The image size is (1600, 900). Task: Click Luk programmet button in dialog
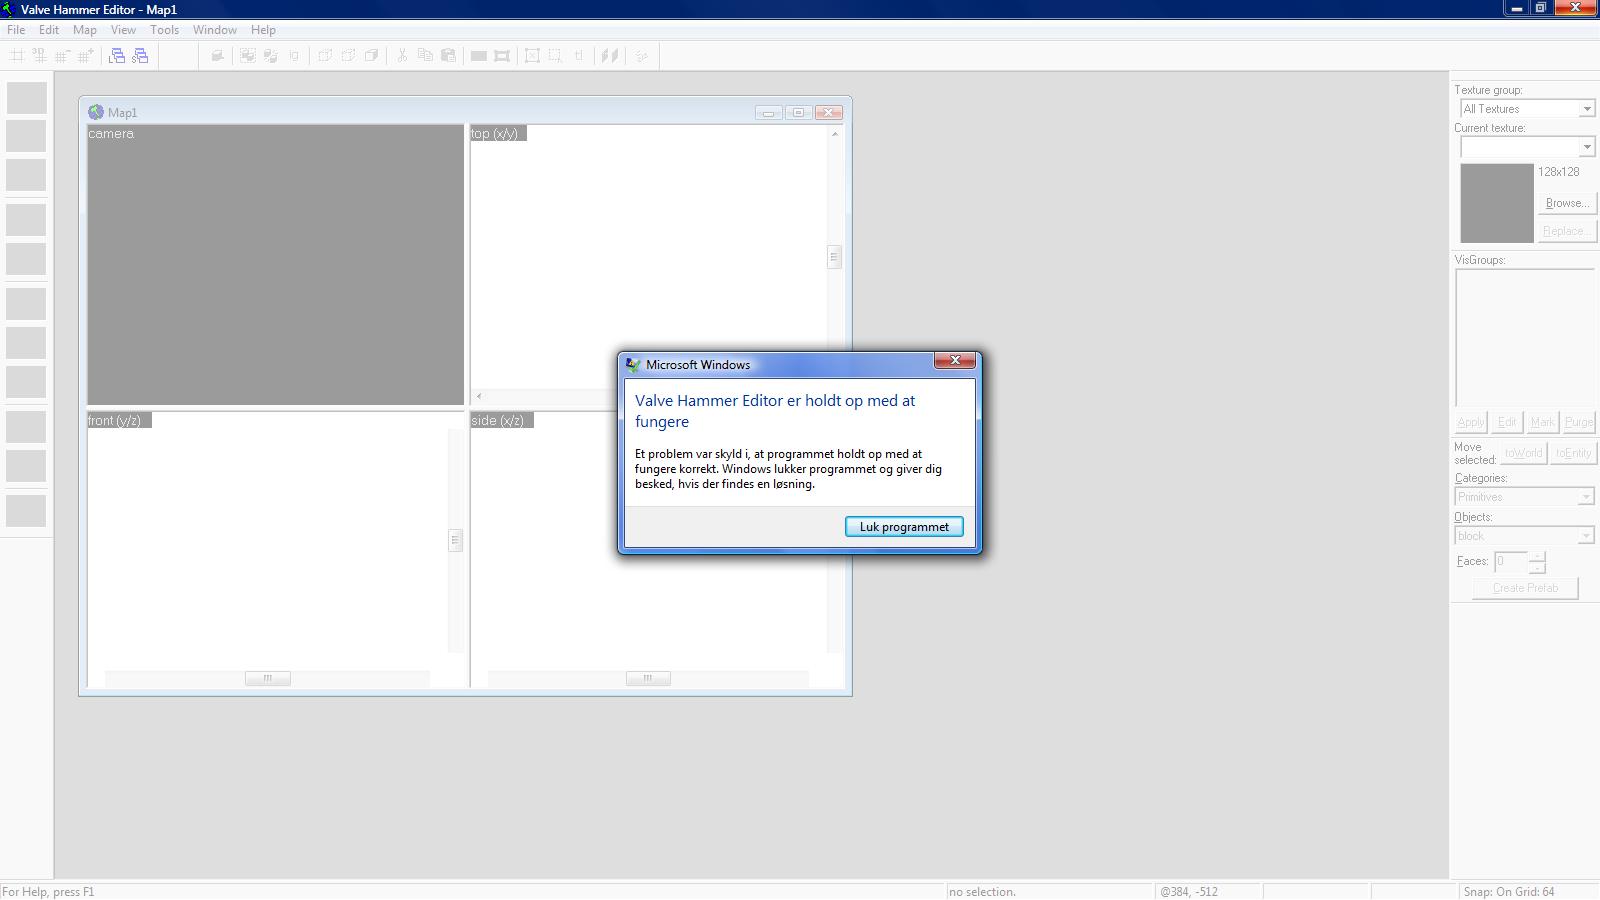coord(904,527)
